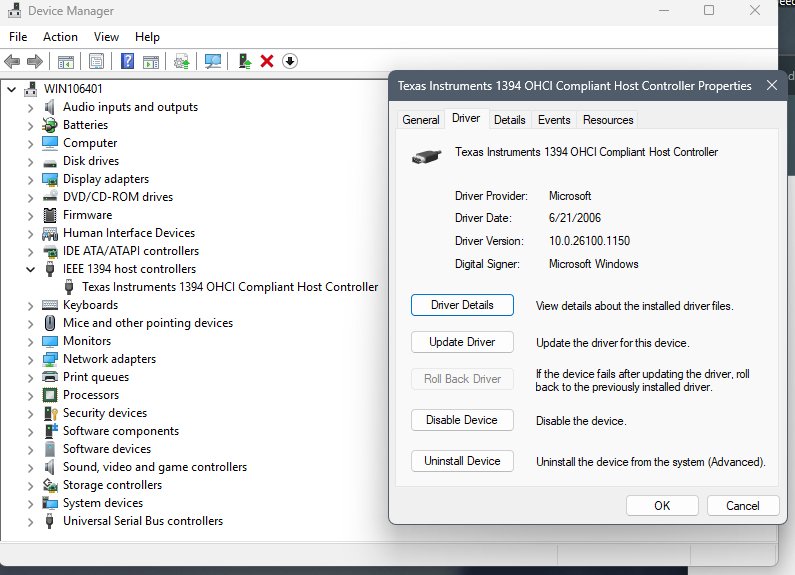Viewport: 795px width, 575px height.
Task: Switch to the Details tab
Action: pos(509,120)
